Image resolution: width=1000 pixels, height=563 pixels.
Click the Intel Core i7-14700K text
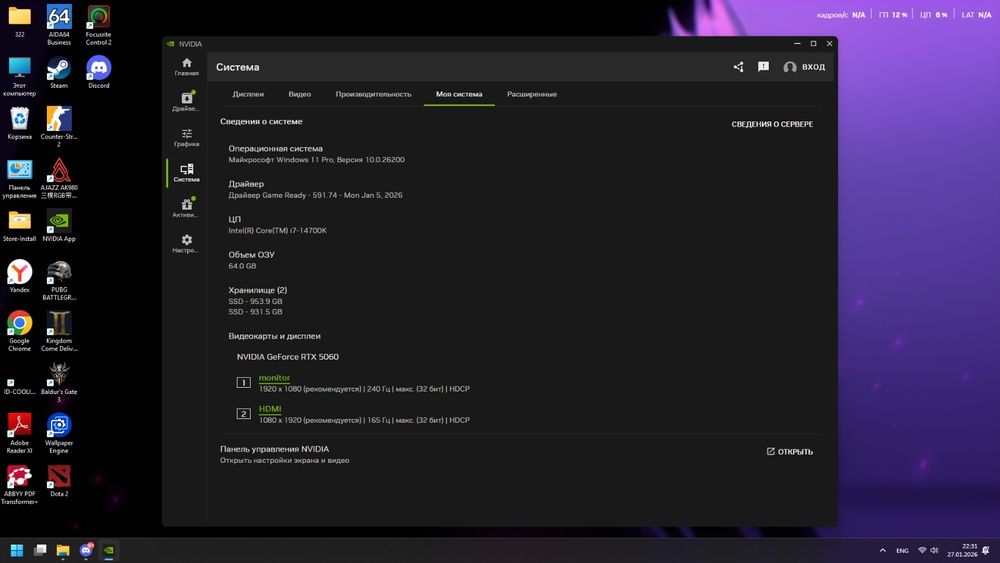277,230
